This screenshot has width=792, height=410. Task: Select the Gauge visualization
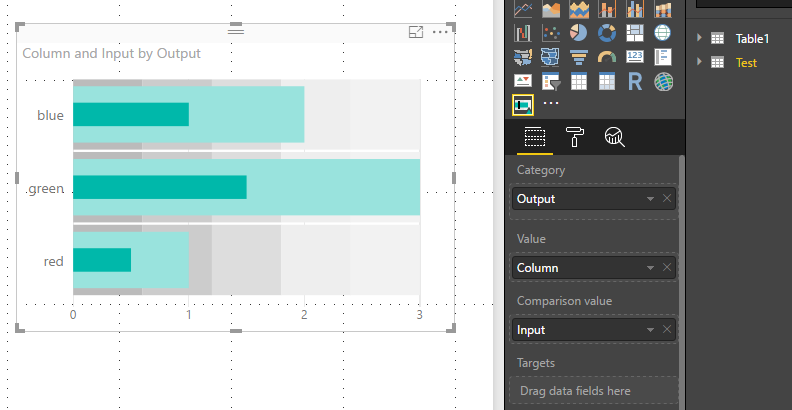pos(607,57)
